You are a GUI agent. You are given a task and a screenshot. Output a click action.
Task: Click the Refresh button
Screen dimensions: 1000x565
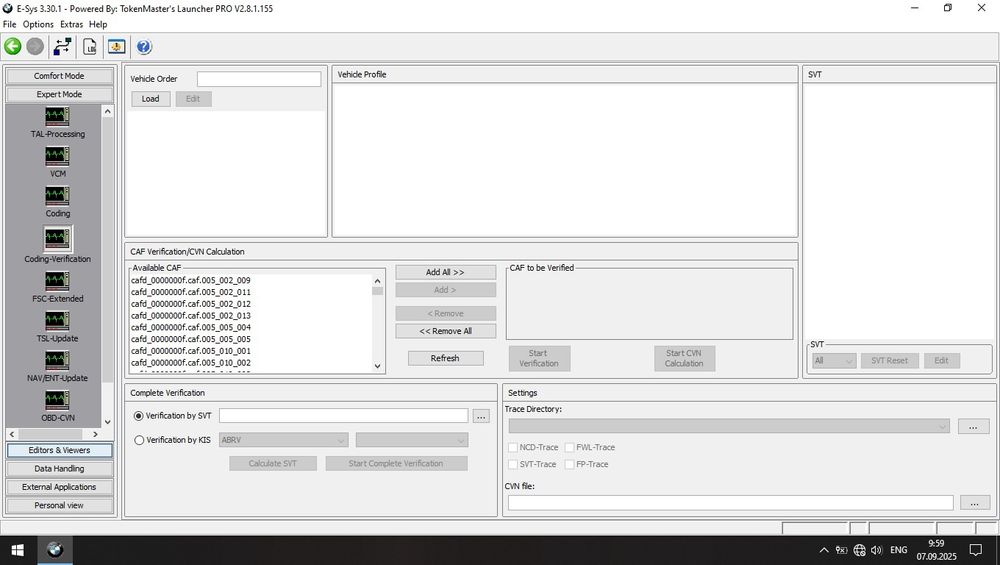coord(445,358)
